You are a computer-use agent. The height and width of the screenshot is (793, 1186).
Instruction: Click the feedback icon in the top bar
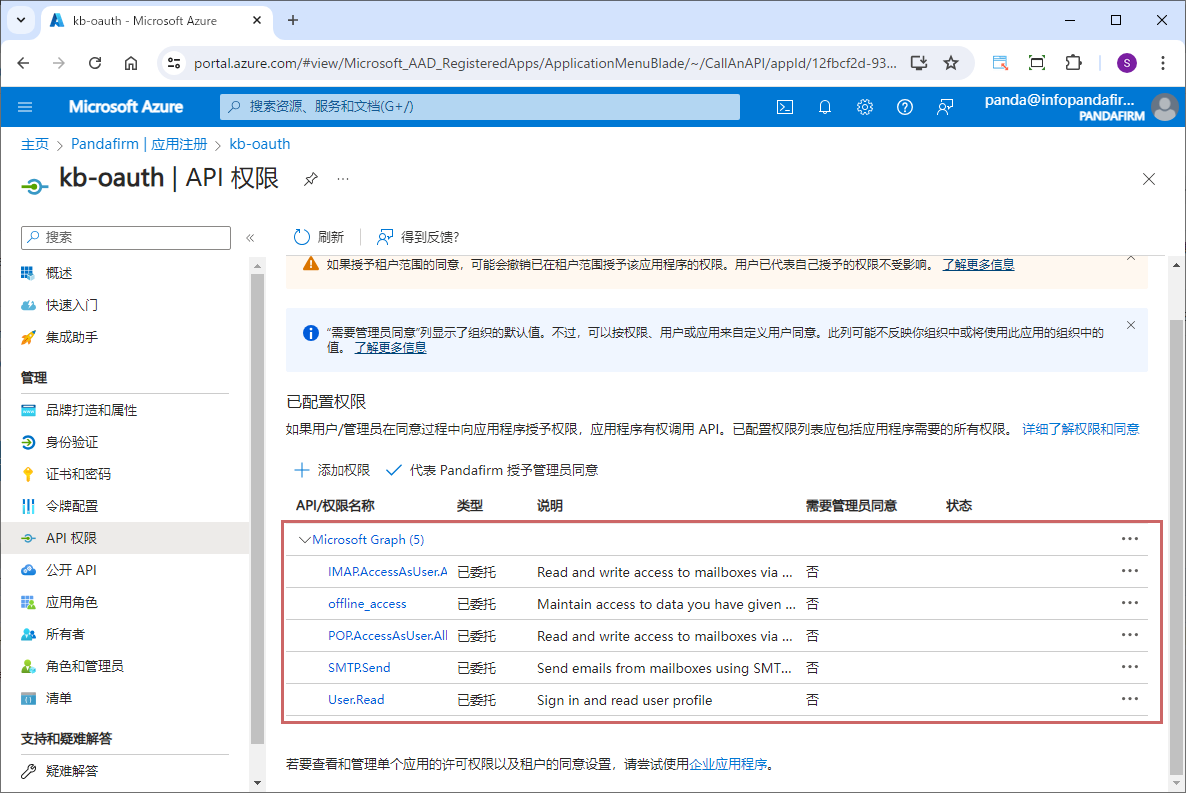[945, 107]
